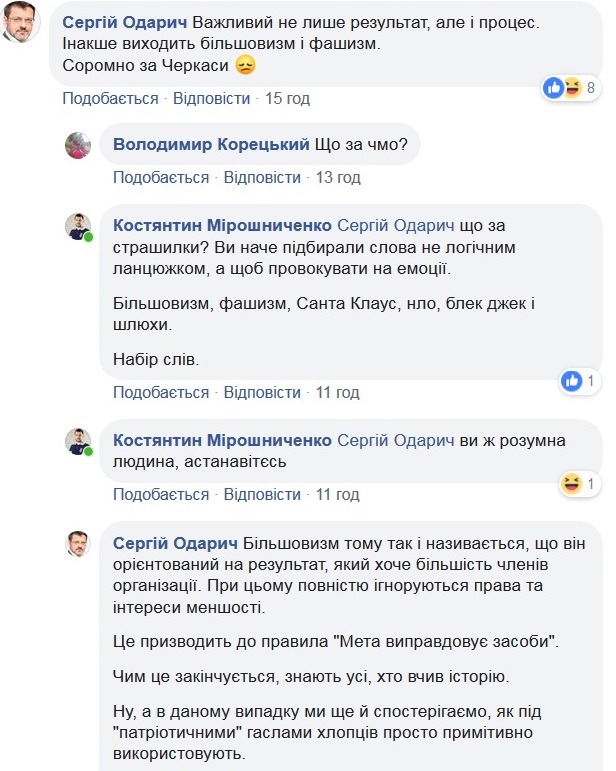This screenshot has height=771, width=616.
Task: Click the Сергій Одарич mention in the "астанавітесь" reply
Action: click(x=397, y=440)
